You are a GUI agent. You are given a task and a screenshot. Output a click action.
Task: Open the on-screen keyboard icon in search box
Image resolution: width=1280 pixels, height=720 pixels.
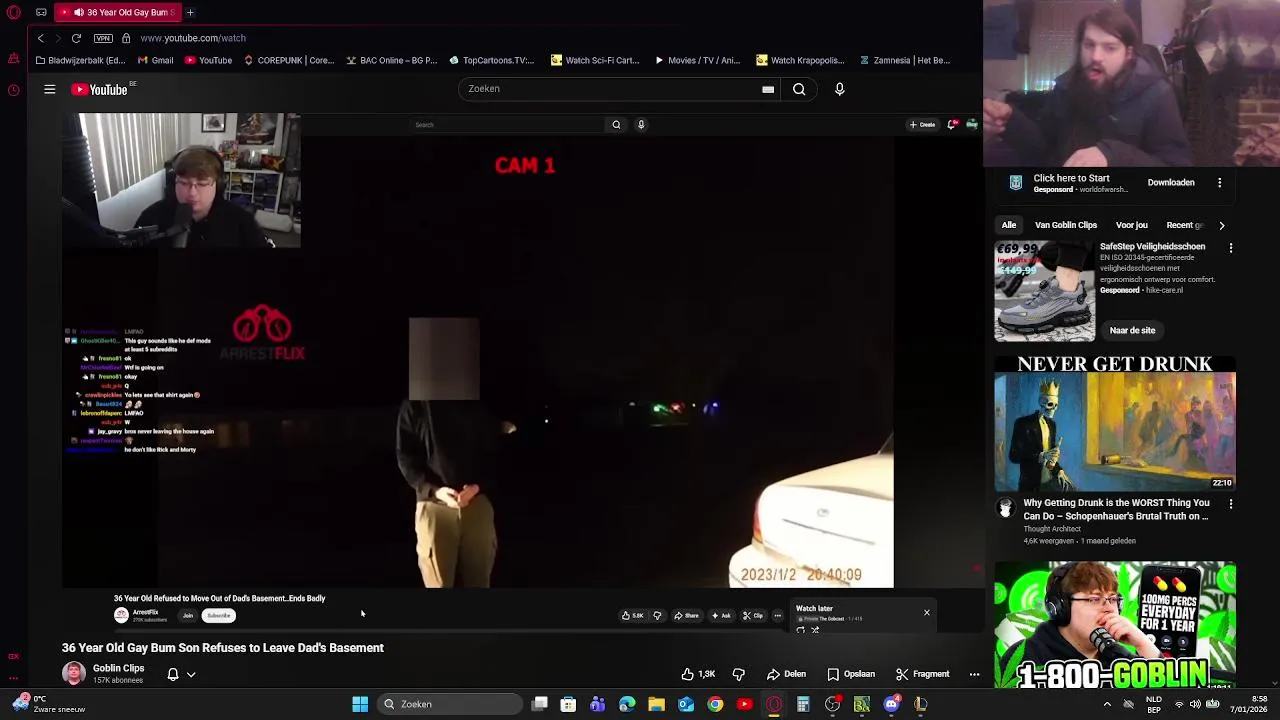768,89
